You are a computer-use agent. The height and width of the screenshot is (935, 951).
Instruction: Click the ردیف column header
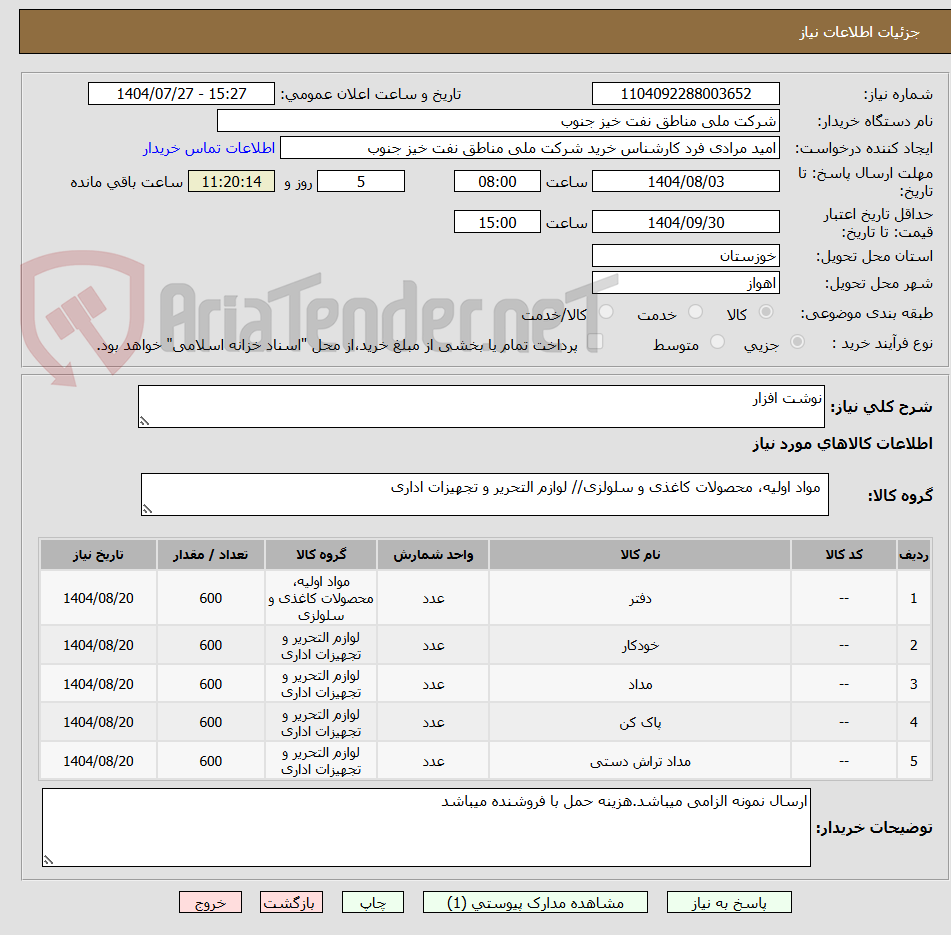click(913, 554)
